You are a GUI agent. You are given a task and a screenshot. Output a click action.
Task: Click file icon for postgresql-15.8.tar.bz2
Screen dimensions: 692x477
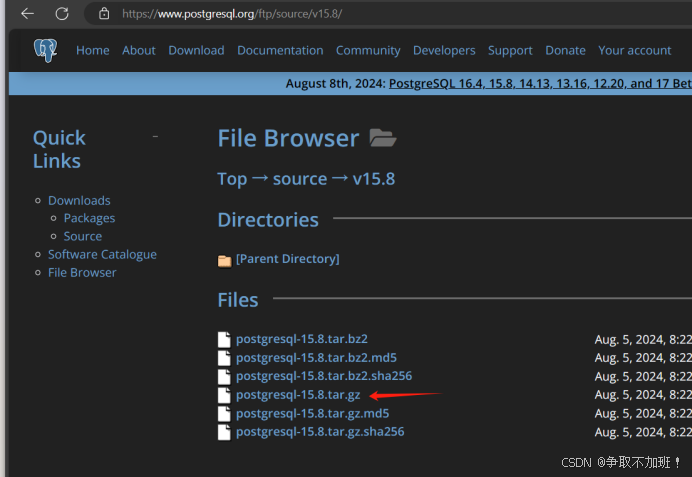point(224,339)
